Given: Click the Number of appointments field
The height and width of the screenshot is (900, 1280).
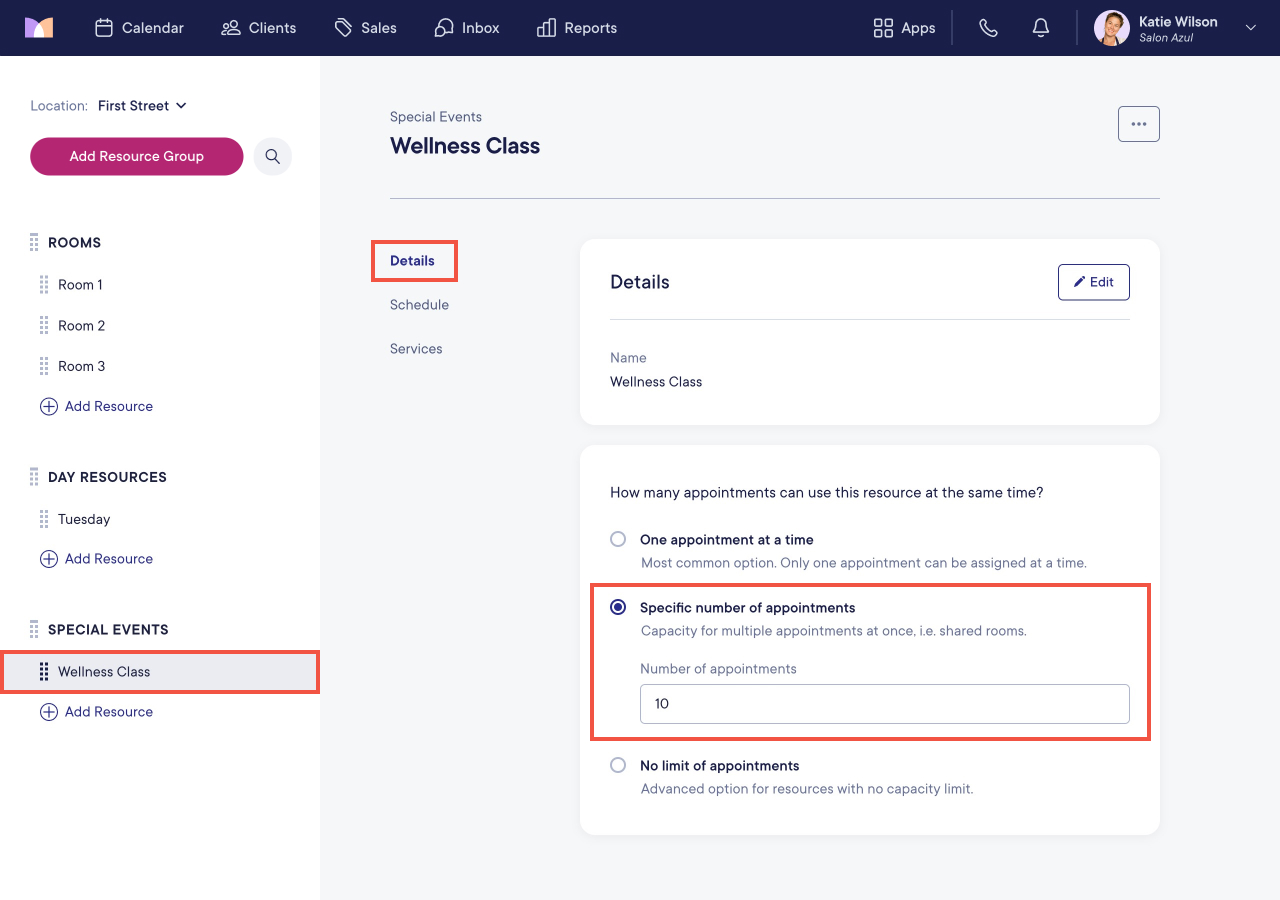Looking at the screenshot, I should pyautogui.click(x=885, y=704).
